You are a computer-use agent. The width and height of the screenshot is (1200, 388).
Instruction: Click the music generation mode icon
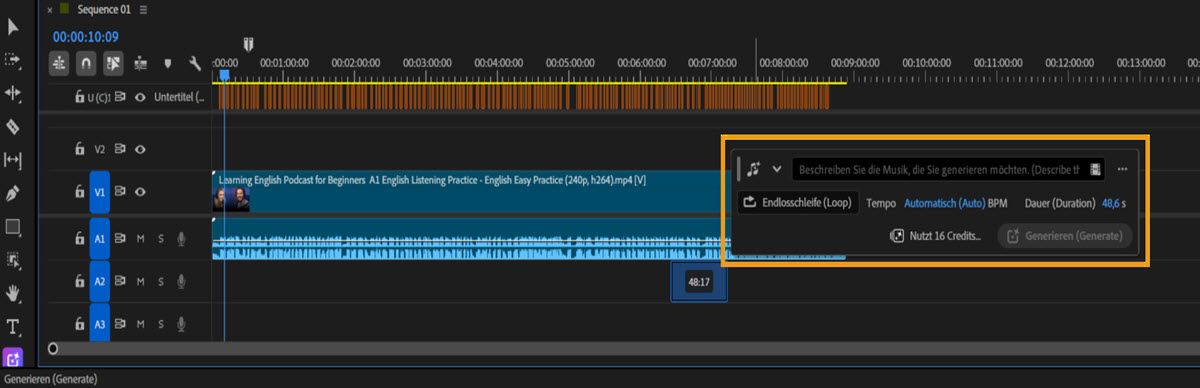754,169
